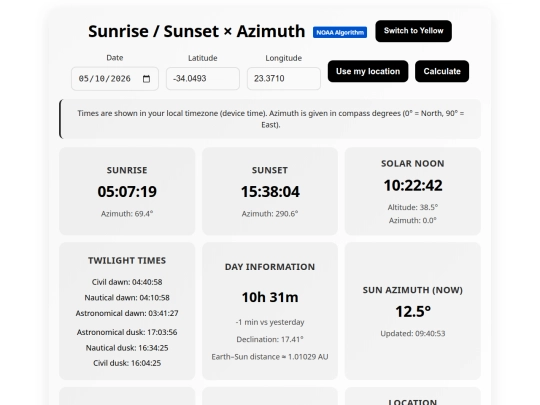Click the Calculate button
The height and width of the screenshot is (405, 540).
[x=442, y=71]
